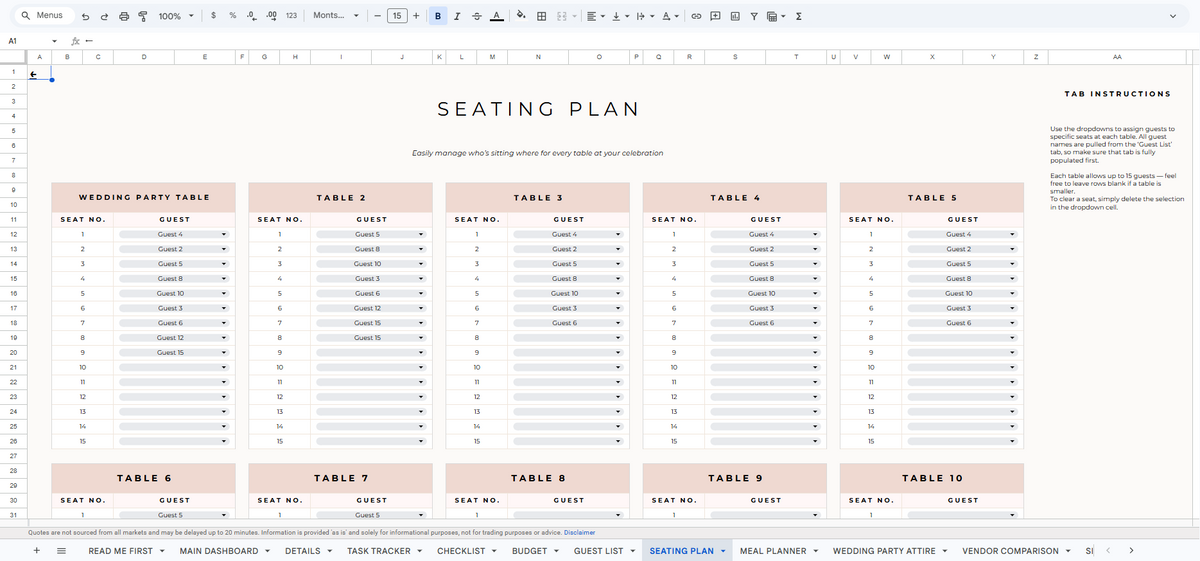
Task: Open Wedding Party Table seat 1 guest dropdown
Action: tap(224, 235)
